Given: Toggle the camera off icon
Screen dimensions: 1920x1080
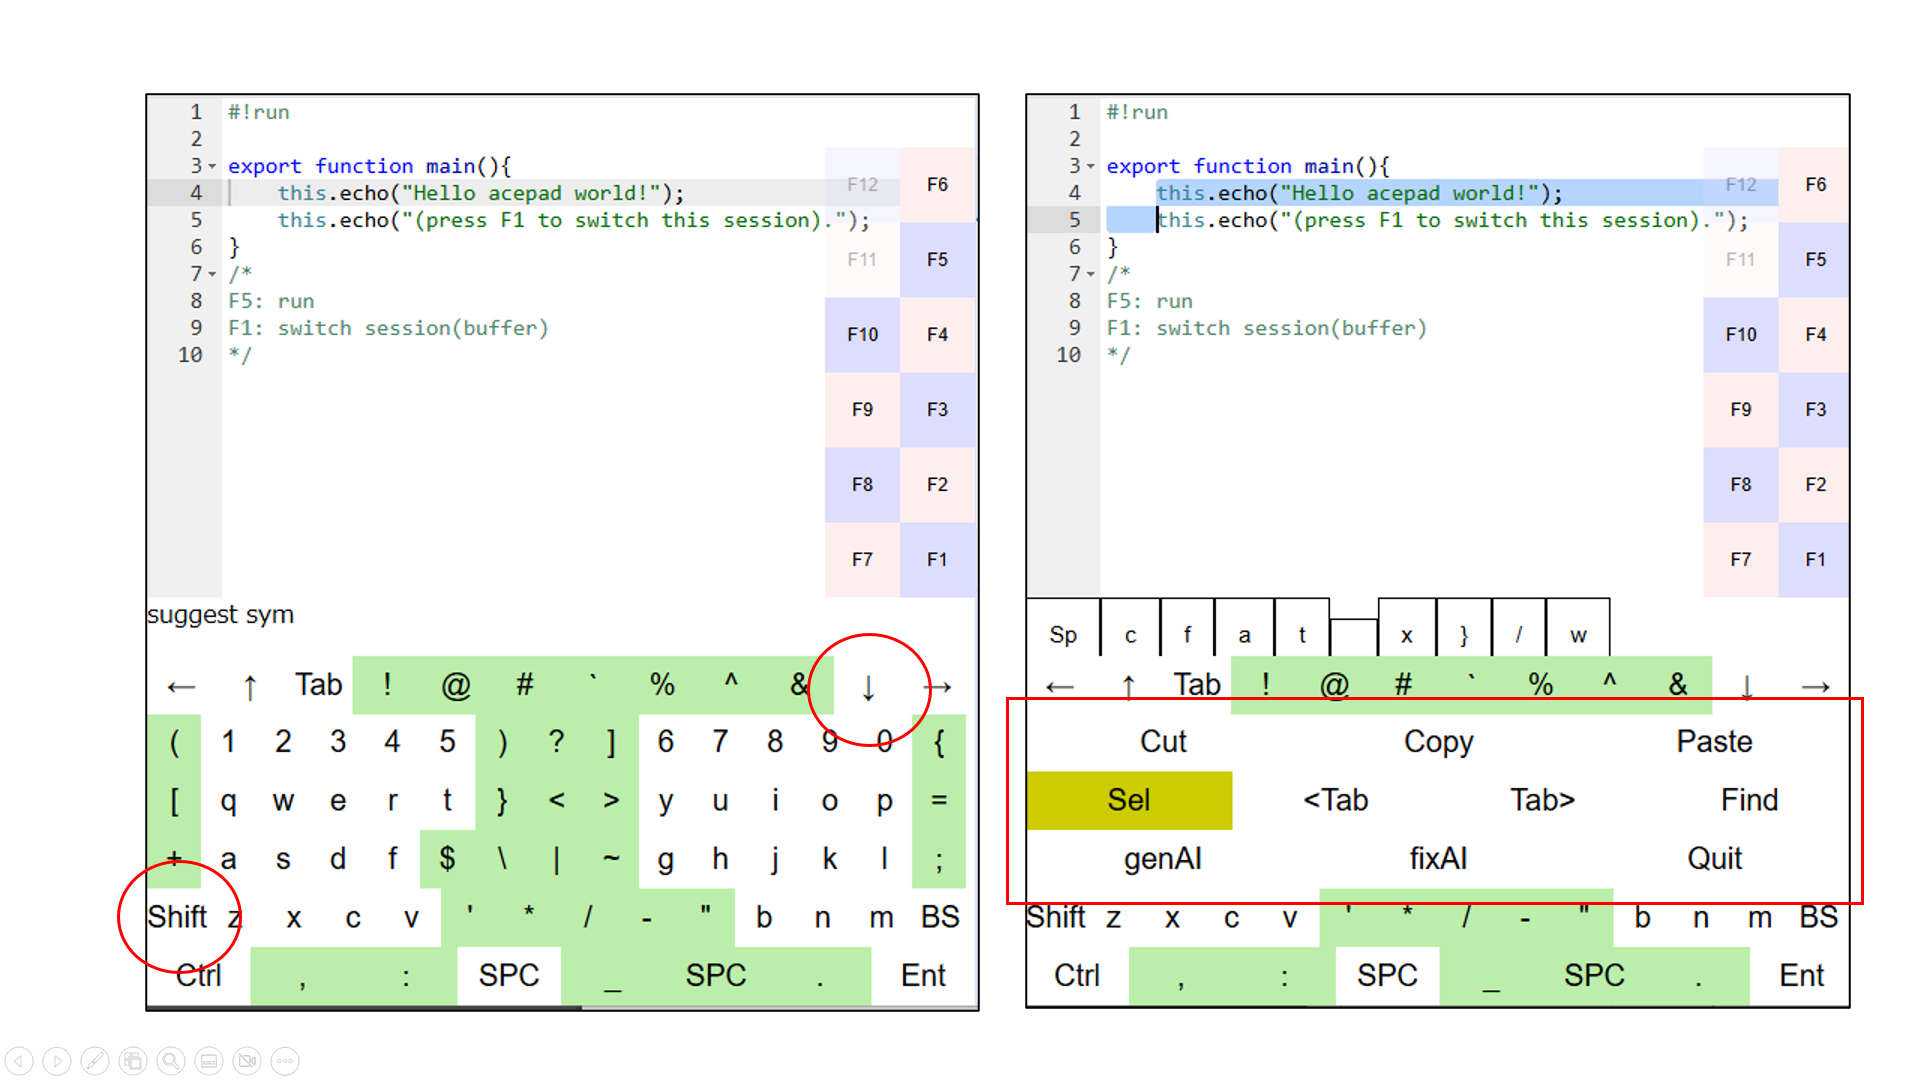Looking at the screenshot, I should coord(247,1061).
